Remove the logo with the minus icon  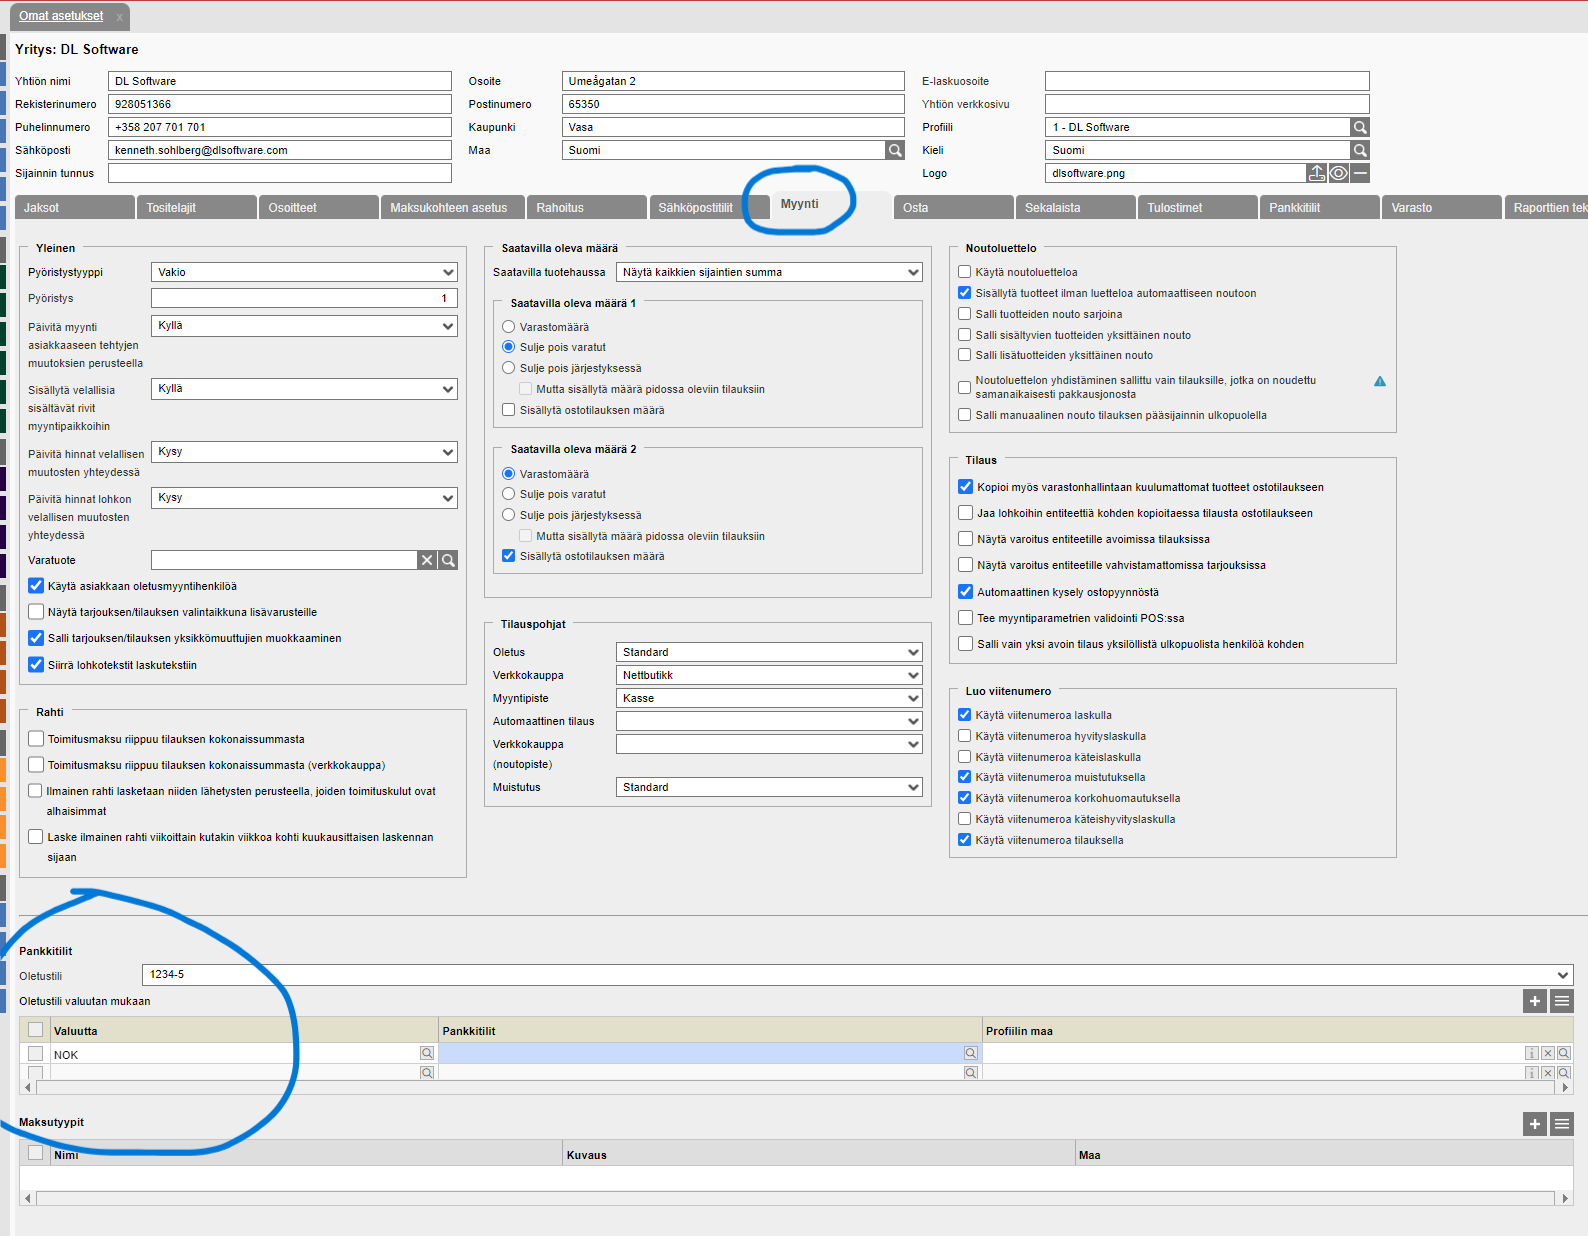tap(1360, 173)
